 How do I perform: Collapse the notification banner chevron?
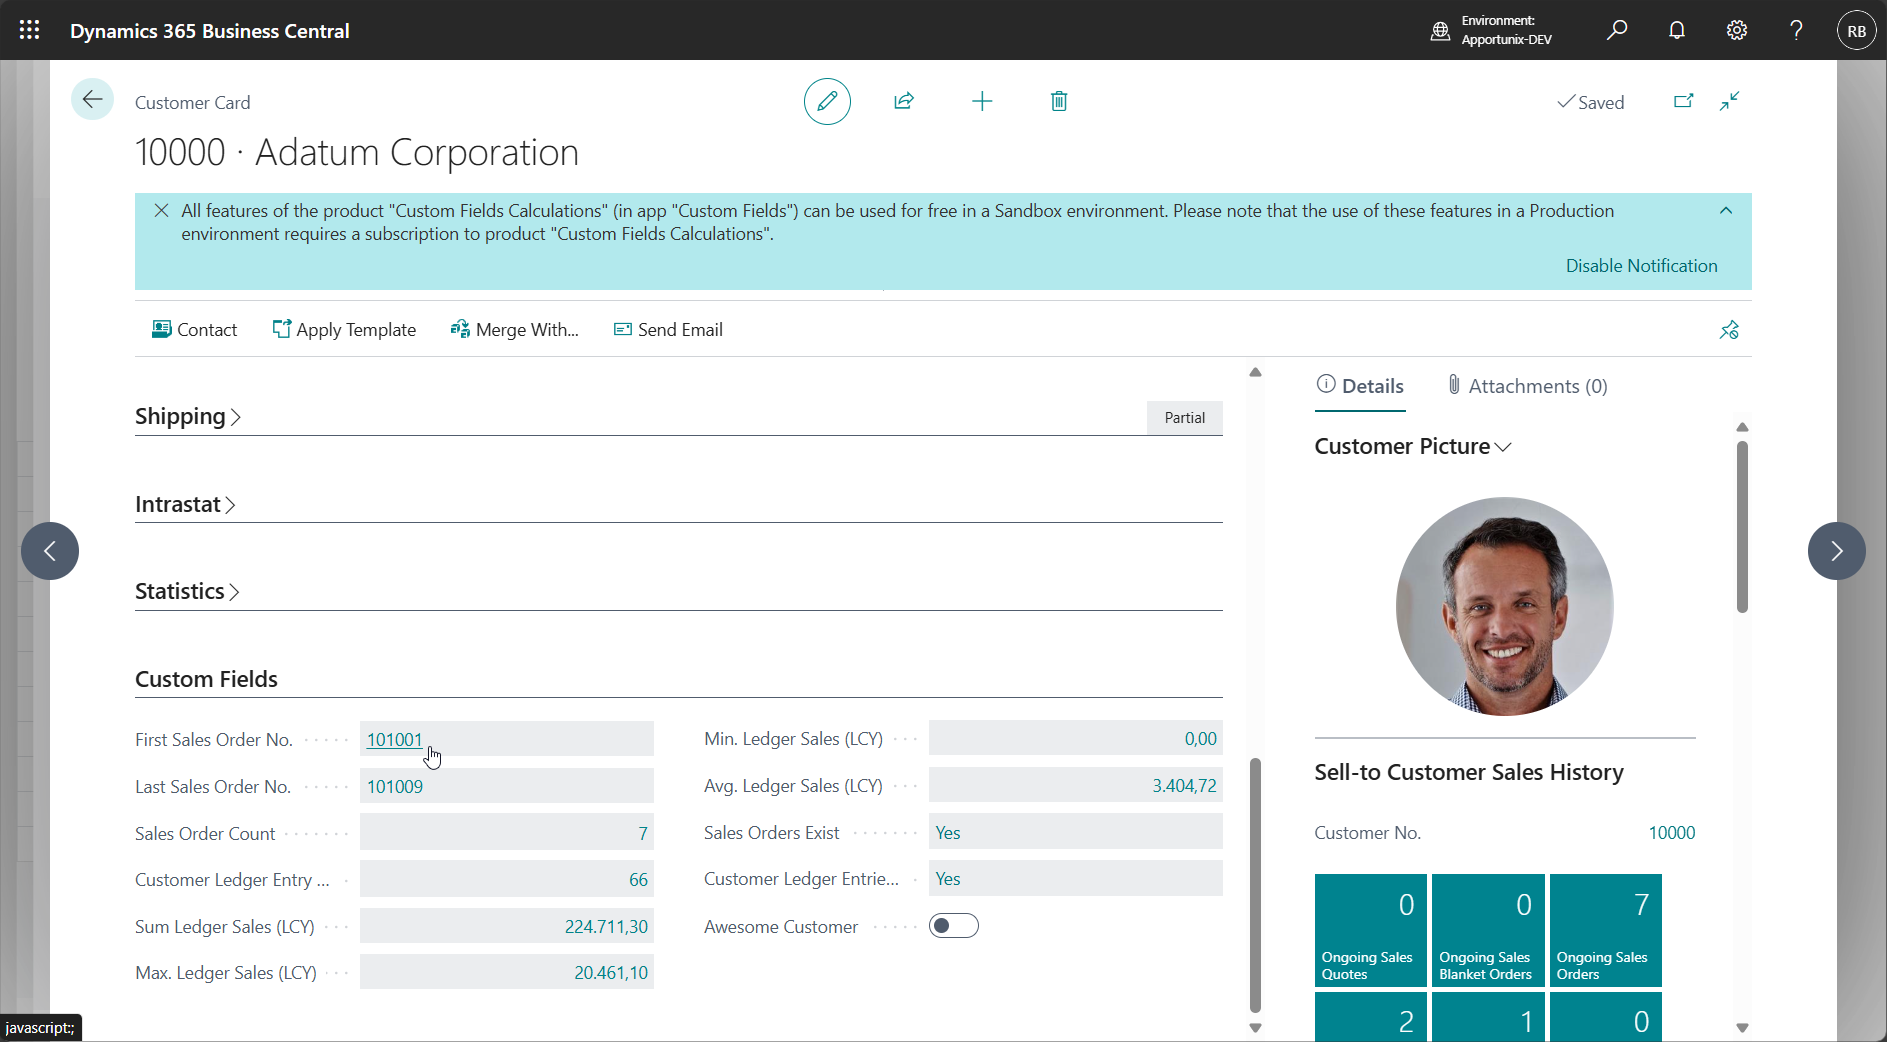1726,211
